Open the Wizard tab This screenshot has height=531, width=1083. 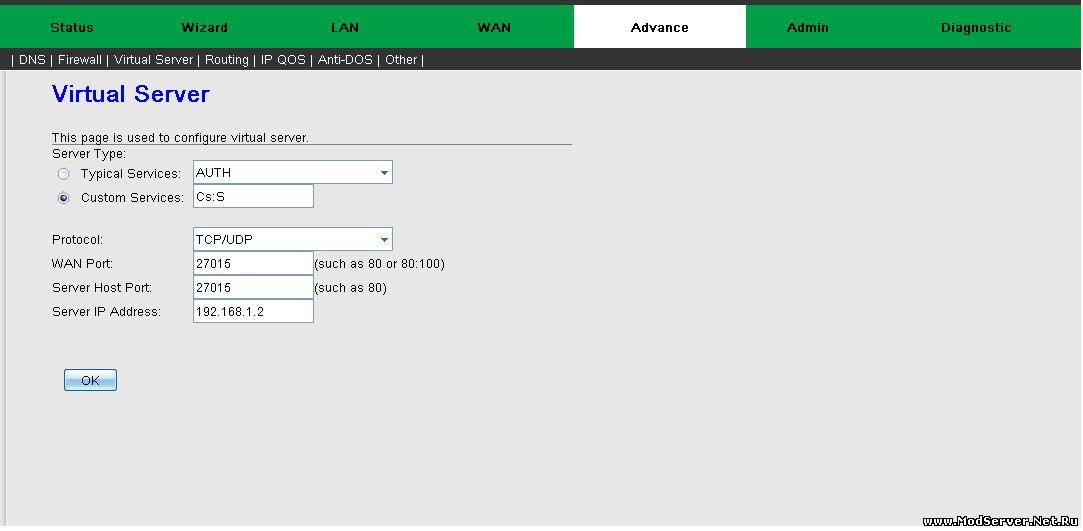coord(204,28)
